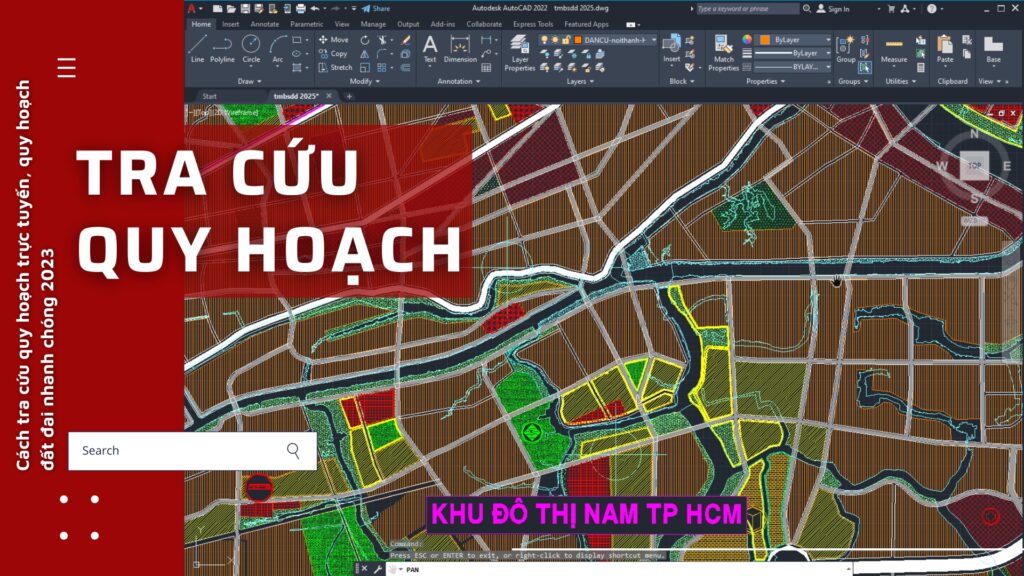Image resolution: width=1024 pixels, height=576 pixels.
Task: Toggle a layer's lightbulb visibility in Layers panel
Action: (x=546, y=38)
